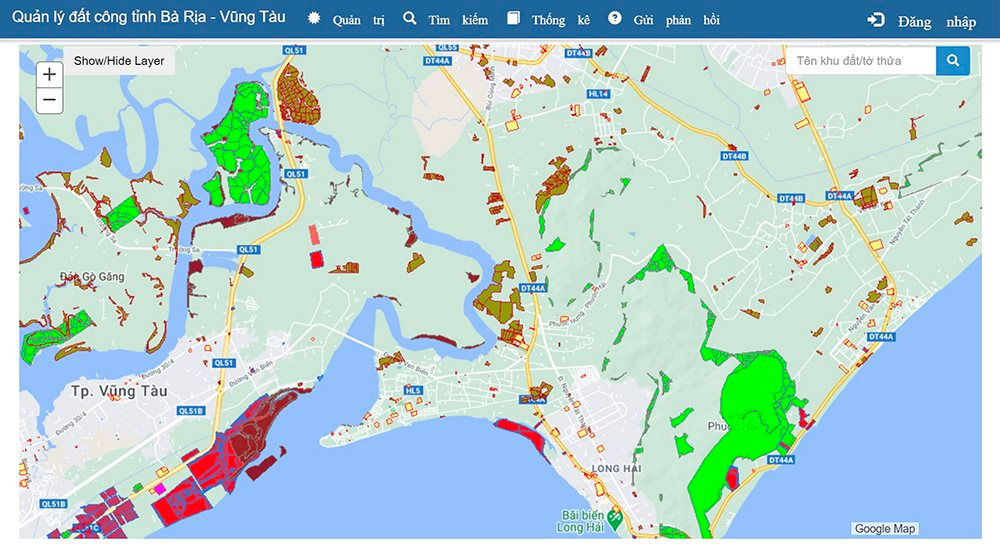Image resolution: width=1000 pixels, height=545 pixels.
Task: Click the Đăng nhập login link
Action: 936,21
